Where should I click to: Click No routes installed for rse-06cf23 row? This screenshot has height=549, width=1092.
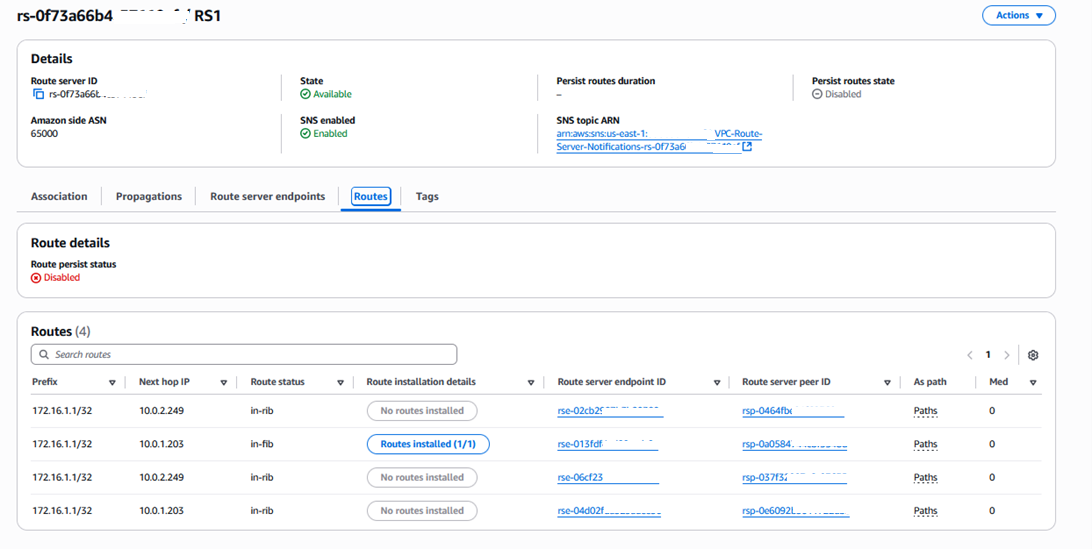pos(422,477)
